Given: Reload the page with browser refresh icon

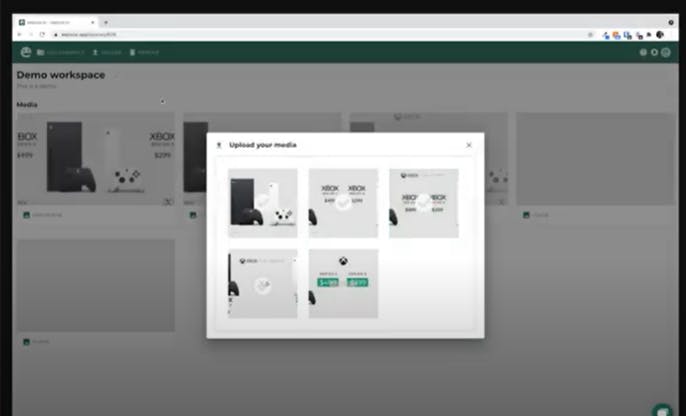Looking at the screenshot, I should [42, 35].
